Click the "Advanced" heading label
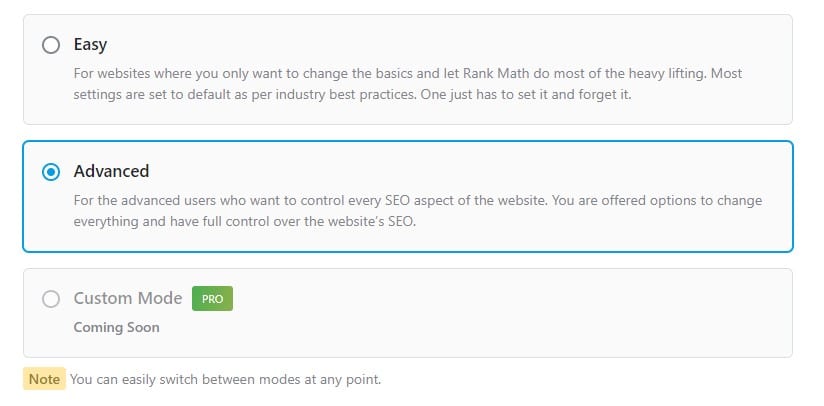824x406 pixels. 111,171
